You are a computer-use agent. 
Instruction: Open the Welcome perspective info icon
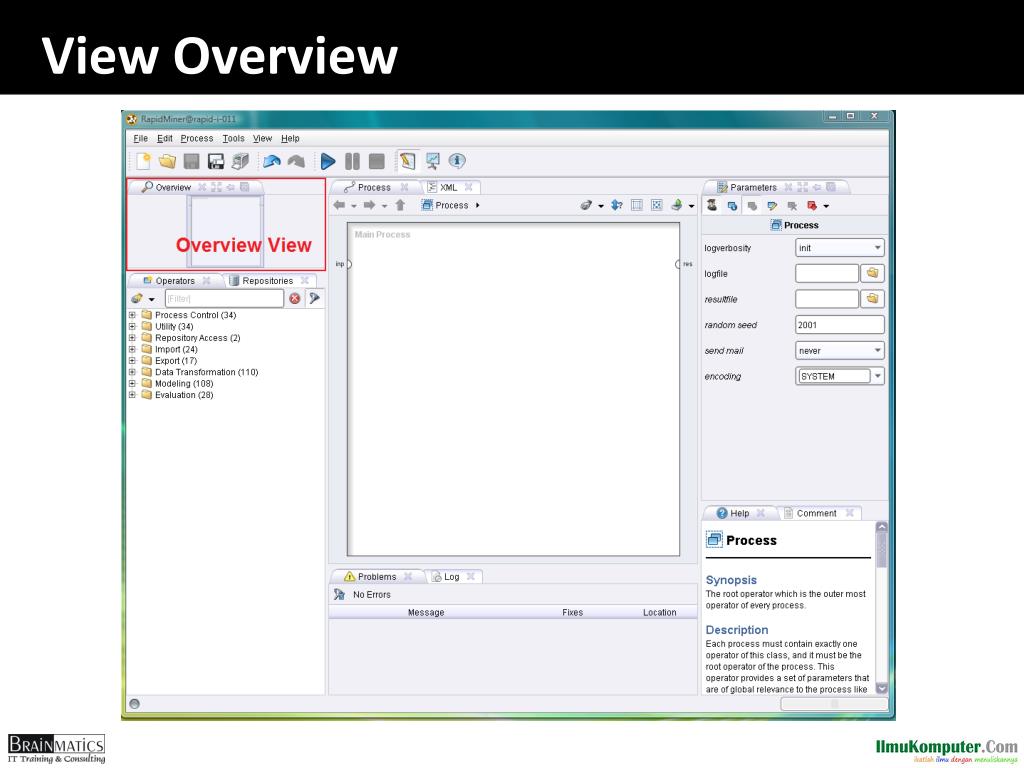tap(457, 161)
